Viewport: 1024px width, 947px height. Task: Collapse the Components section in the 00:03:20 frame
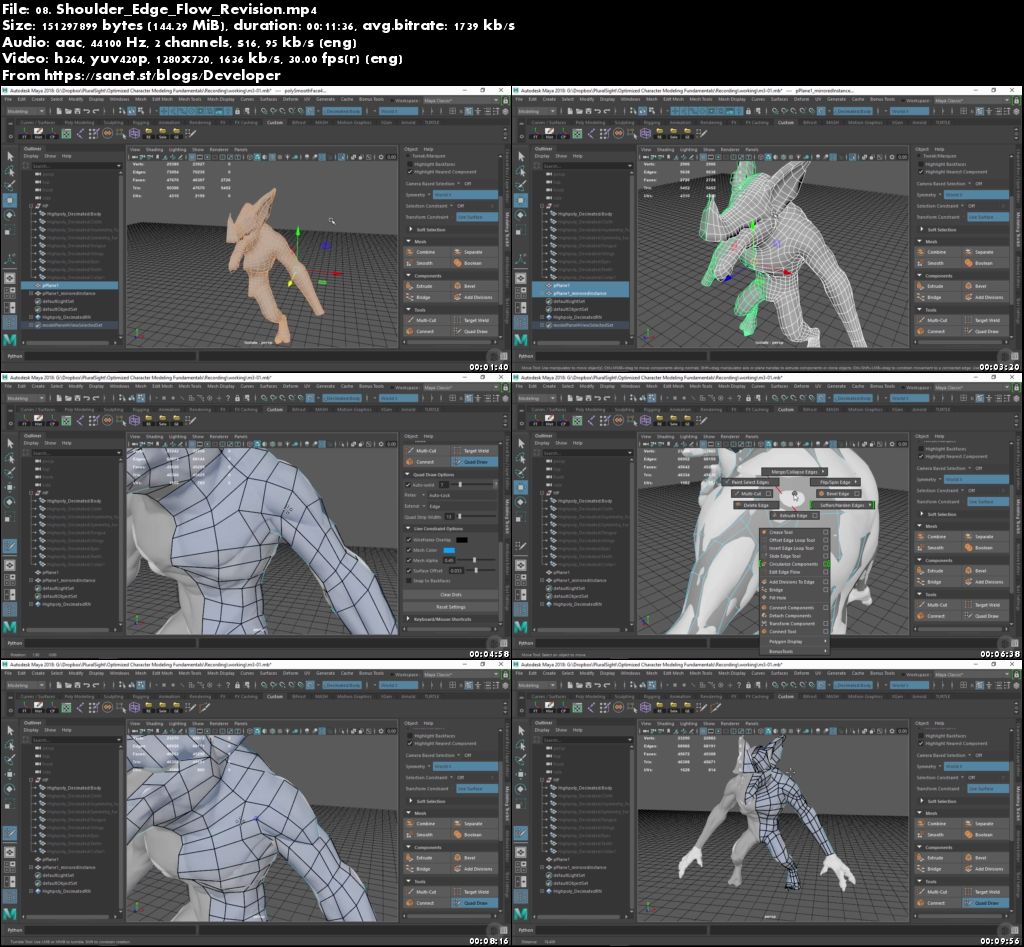[920, 276]
